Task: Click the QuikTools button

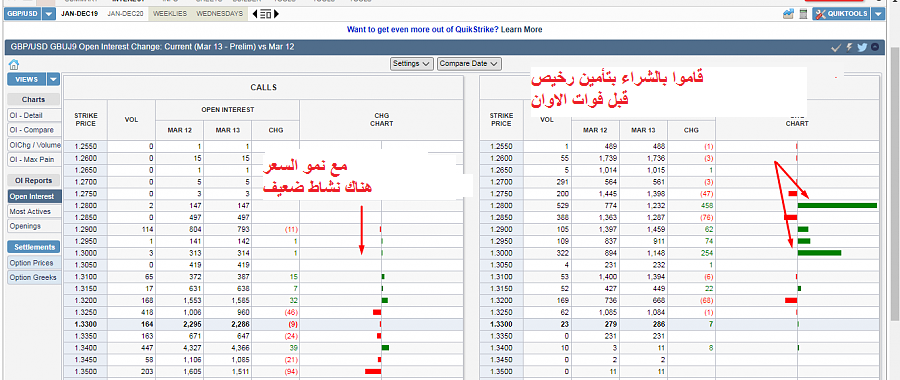Action: tap(841, 14)
